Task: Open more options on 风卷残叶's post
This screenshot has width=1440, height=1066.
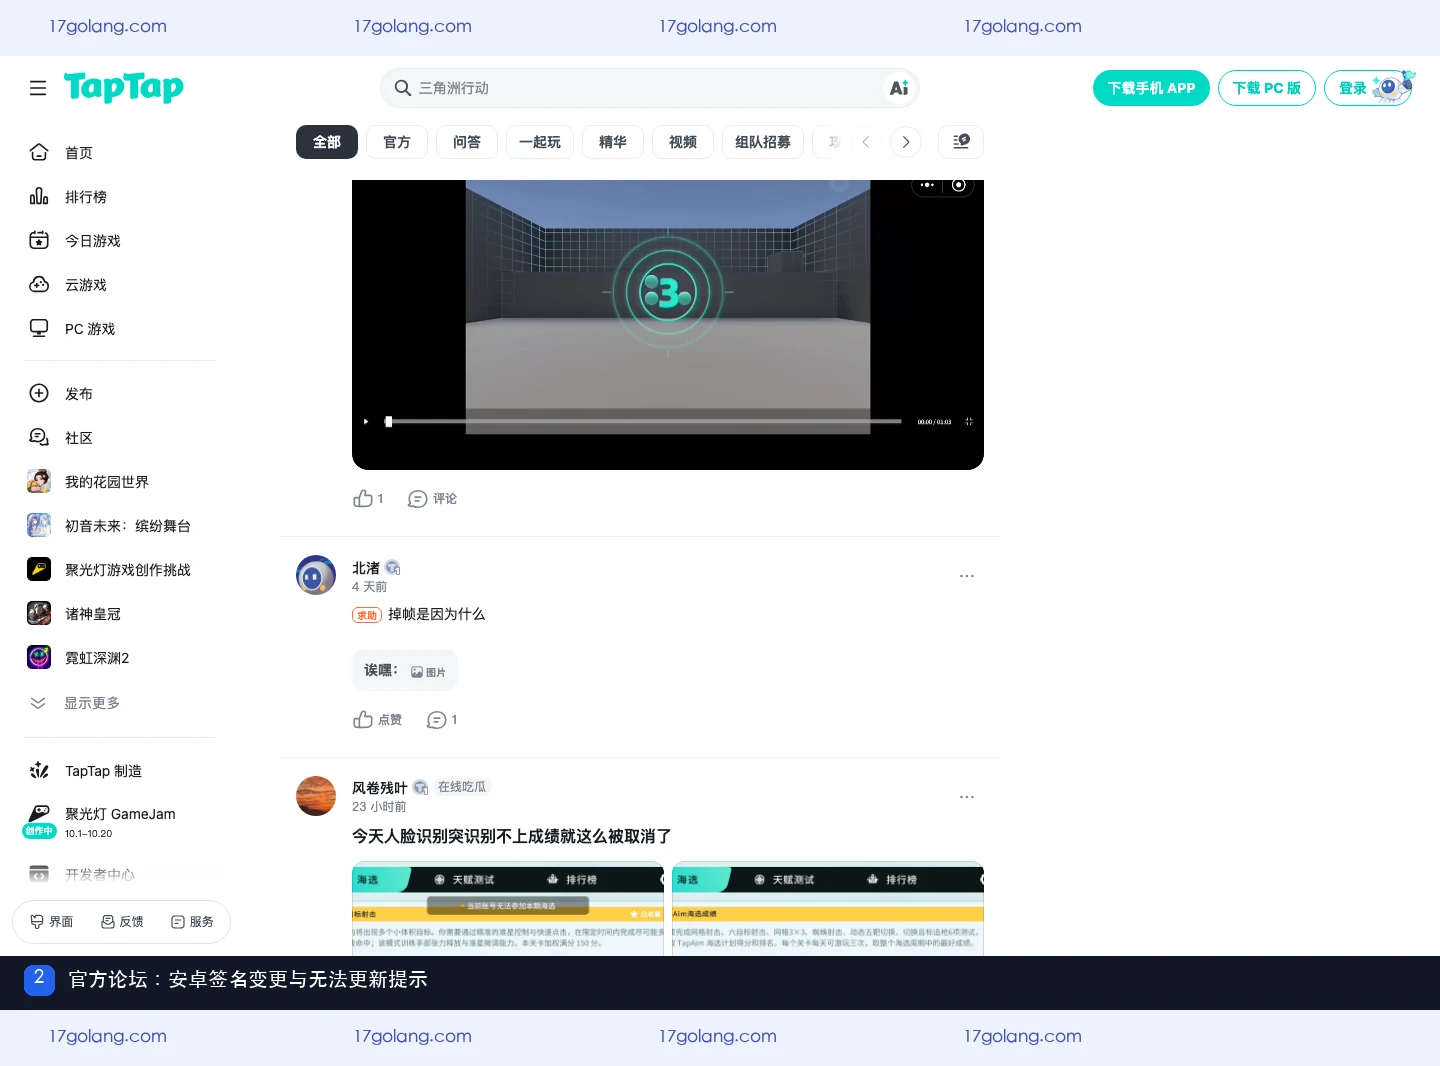Action: (967, 797)
